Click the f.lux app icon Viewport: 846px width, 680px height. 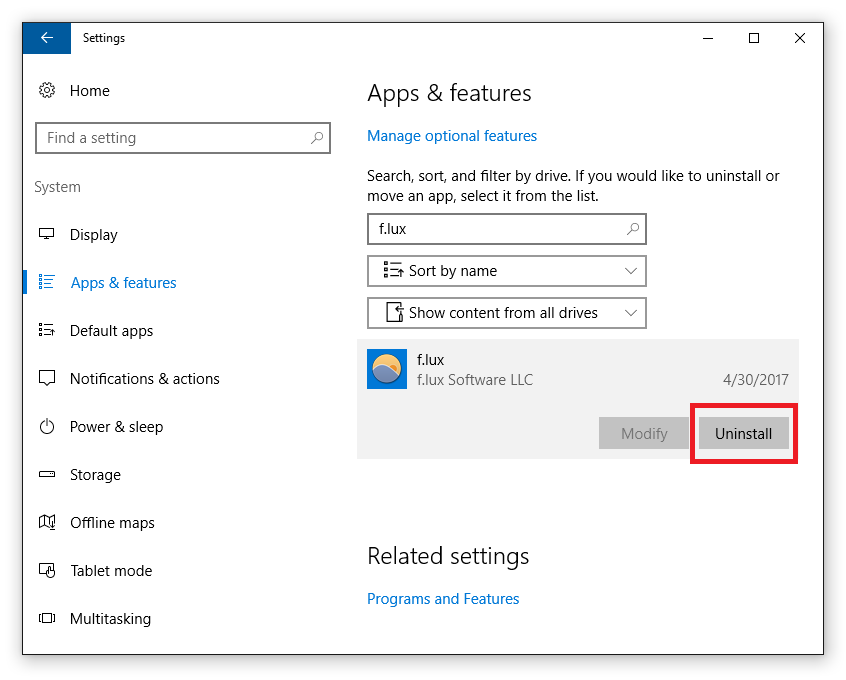click(387, 369)
